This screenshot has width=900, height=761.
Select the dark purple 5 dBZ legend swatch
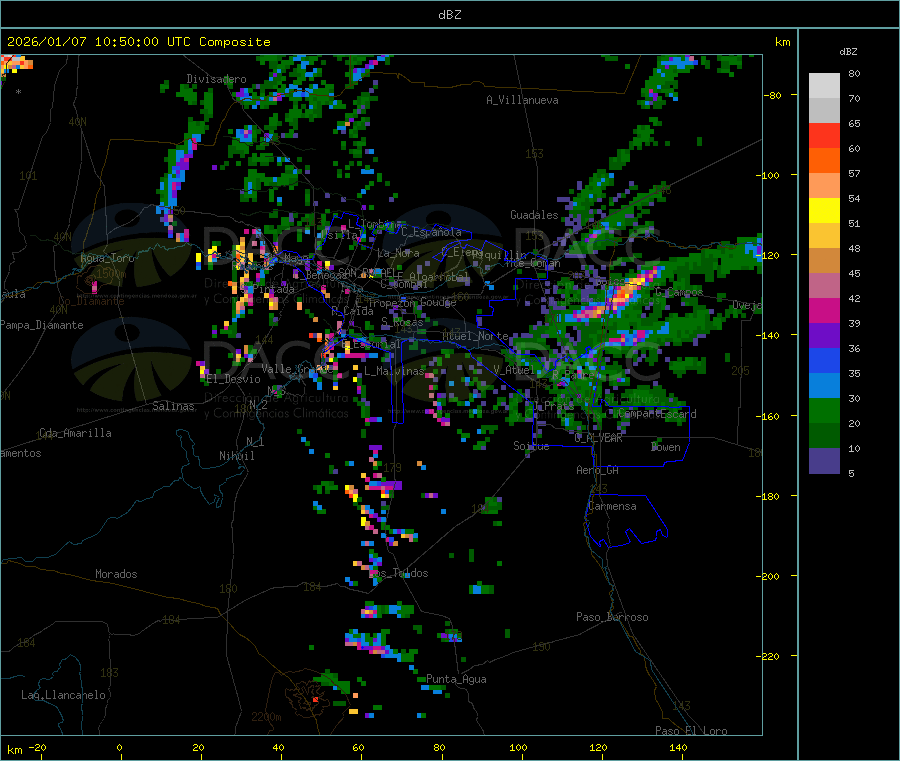[824, 461]
